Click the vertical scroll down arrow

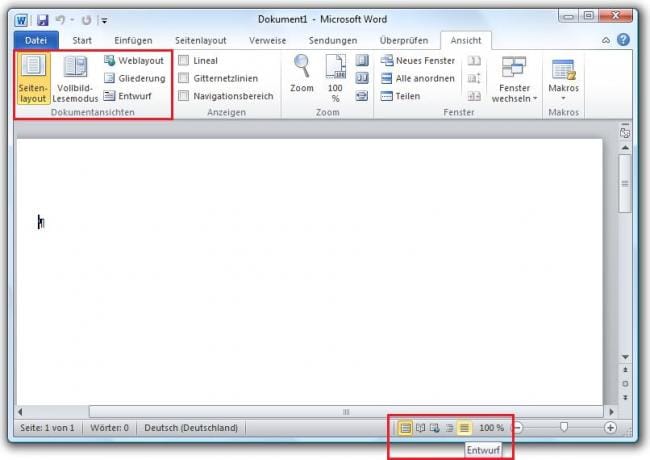pos(625,357)
